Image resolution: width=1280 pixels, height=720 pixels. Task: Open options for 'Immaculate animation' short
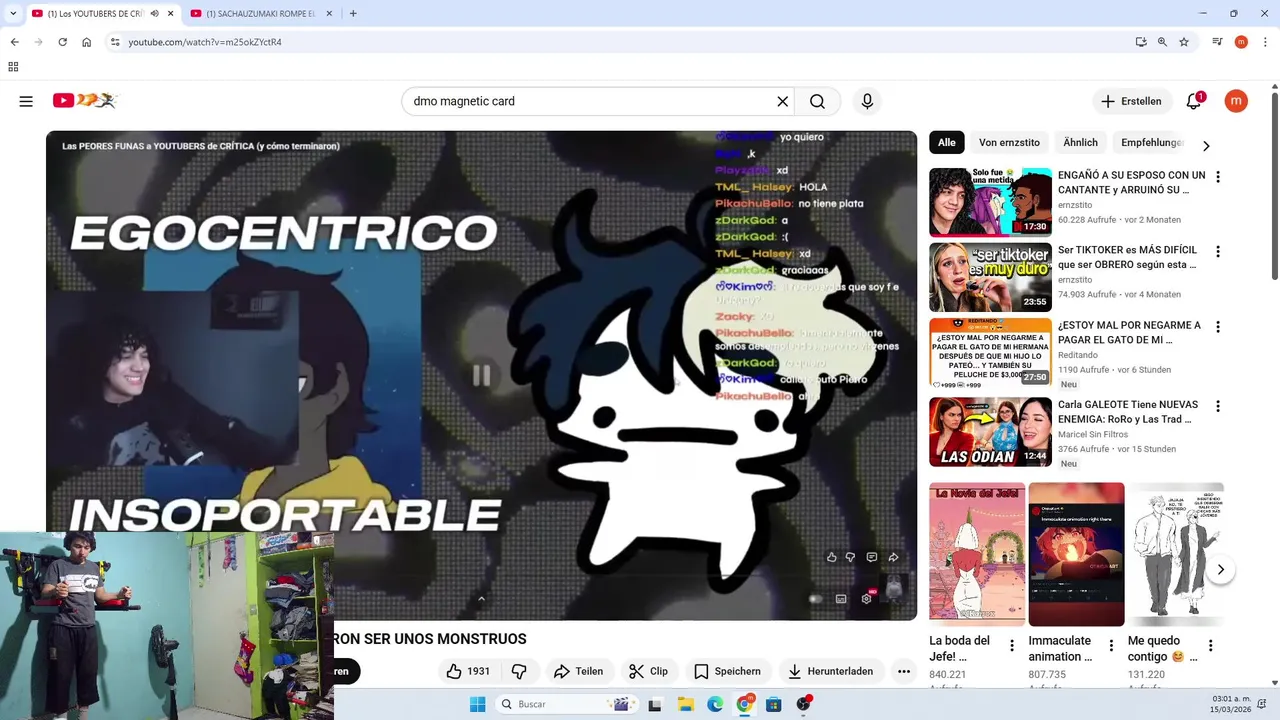coord(1111,646)
